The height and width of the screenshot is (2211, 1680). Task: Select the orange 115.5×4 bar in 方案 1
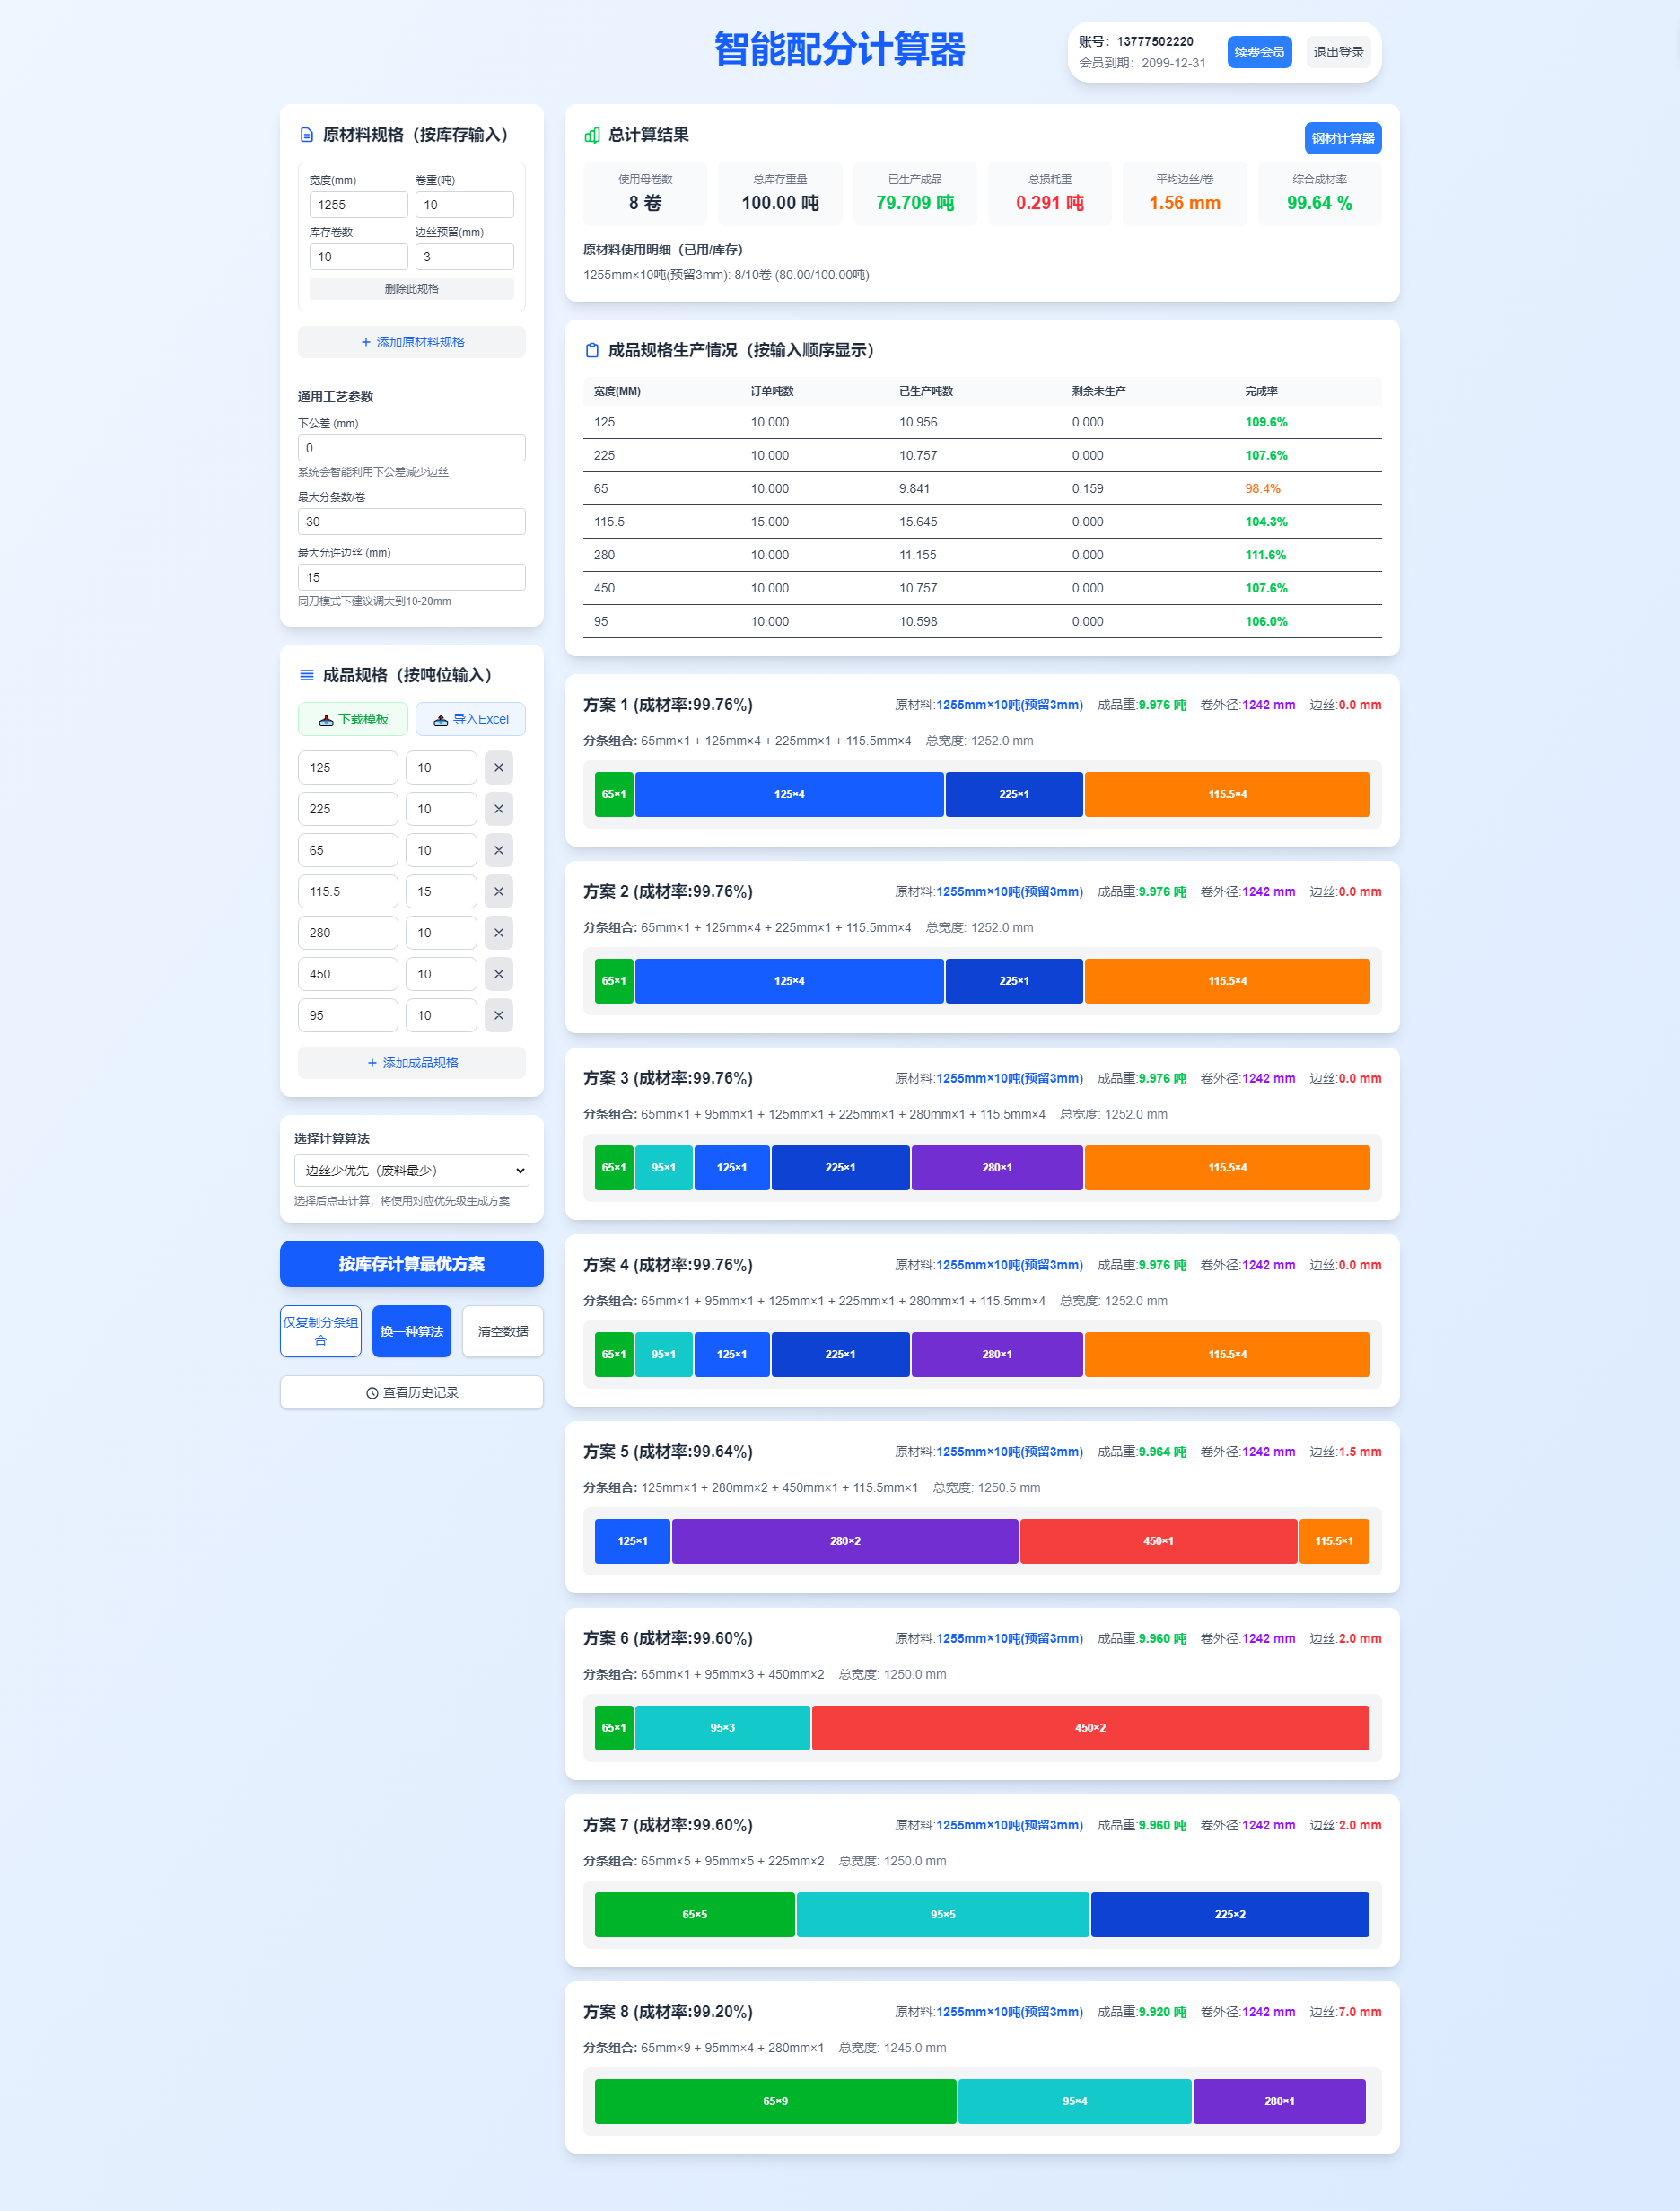[x=1227, y=794]
